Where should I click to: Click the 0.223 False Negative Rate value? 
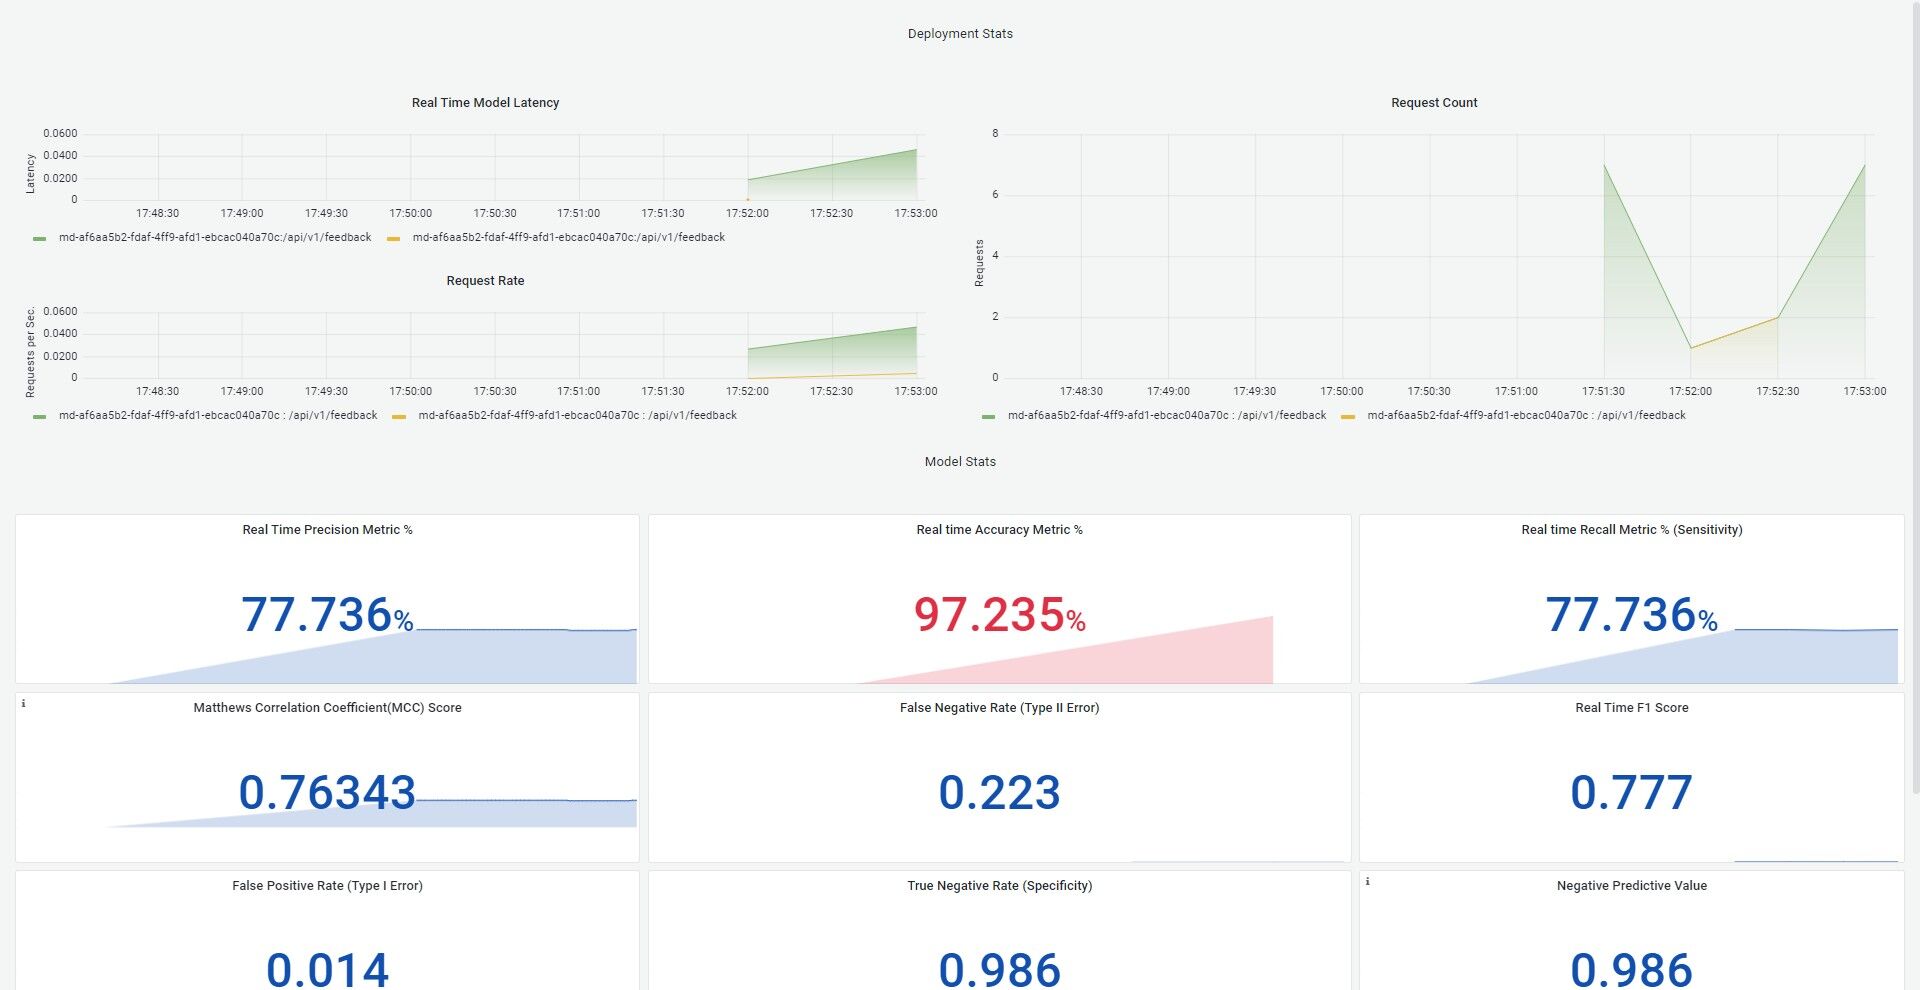point(999,793)
